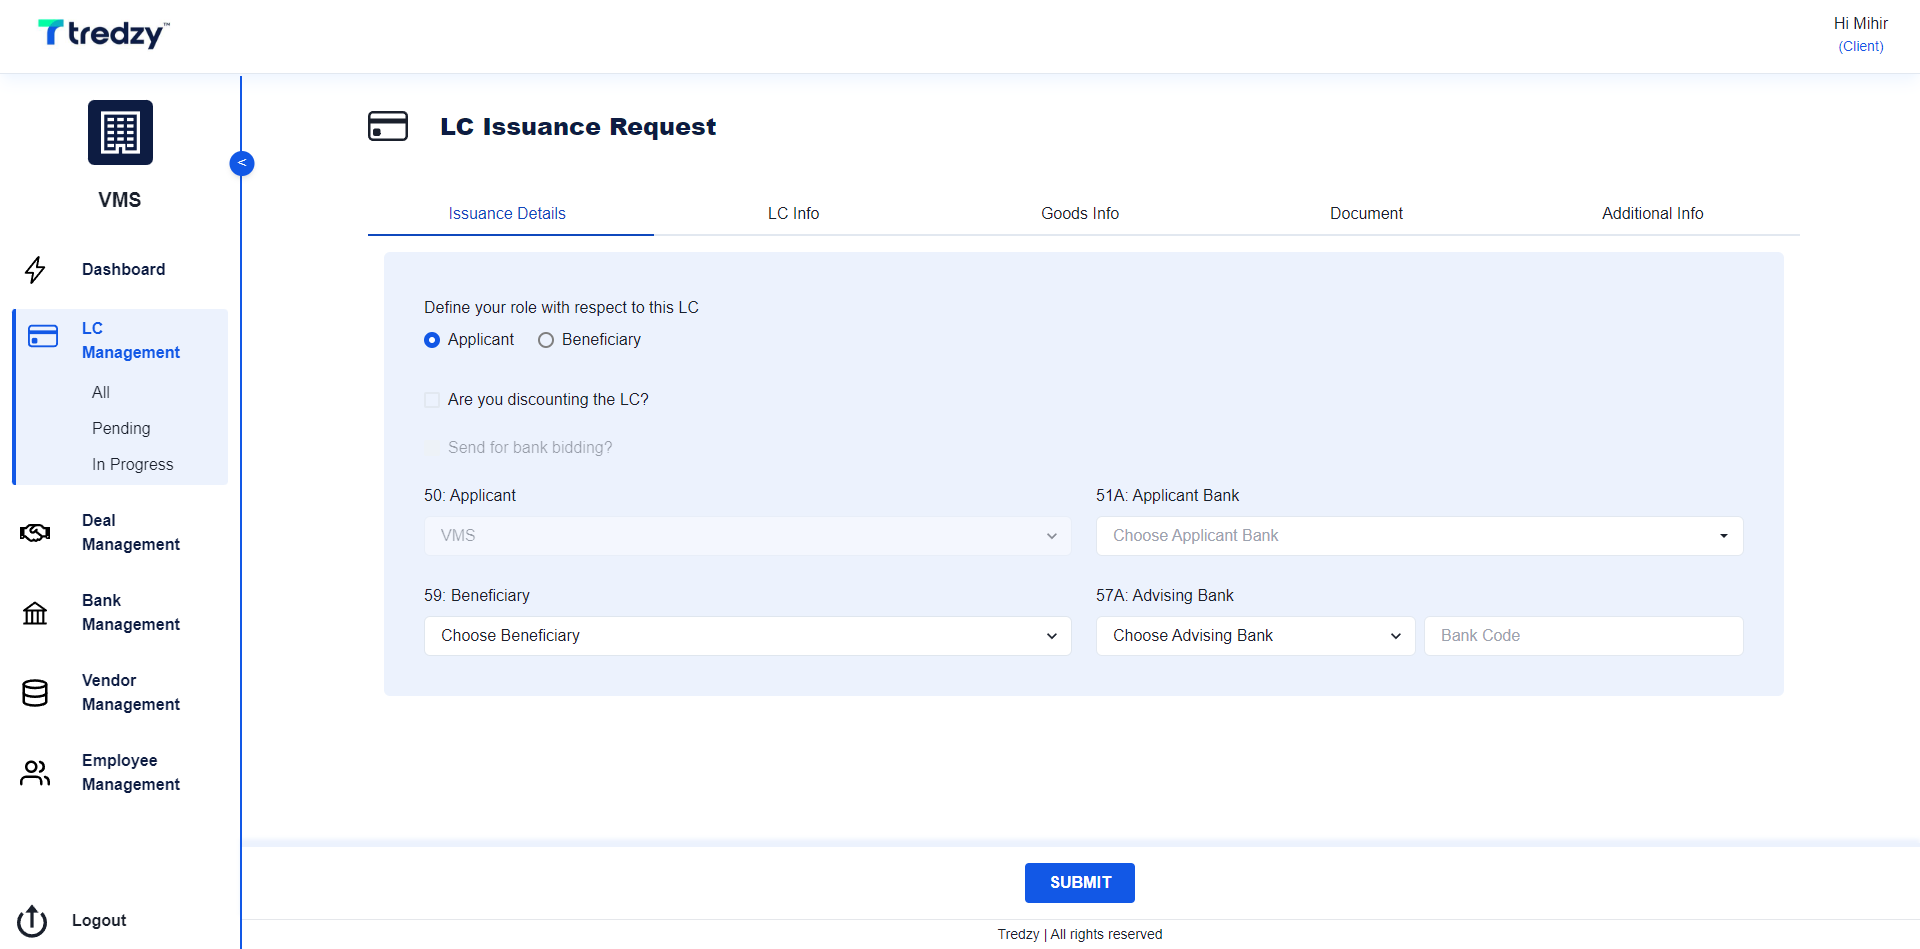1920x949 pixels.
Task: Select the Beneficiary role radio button
Action: coord(546,340)
